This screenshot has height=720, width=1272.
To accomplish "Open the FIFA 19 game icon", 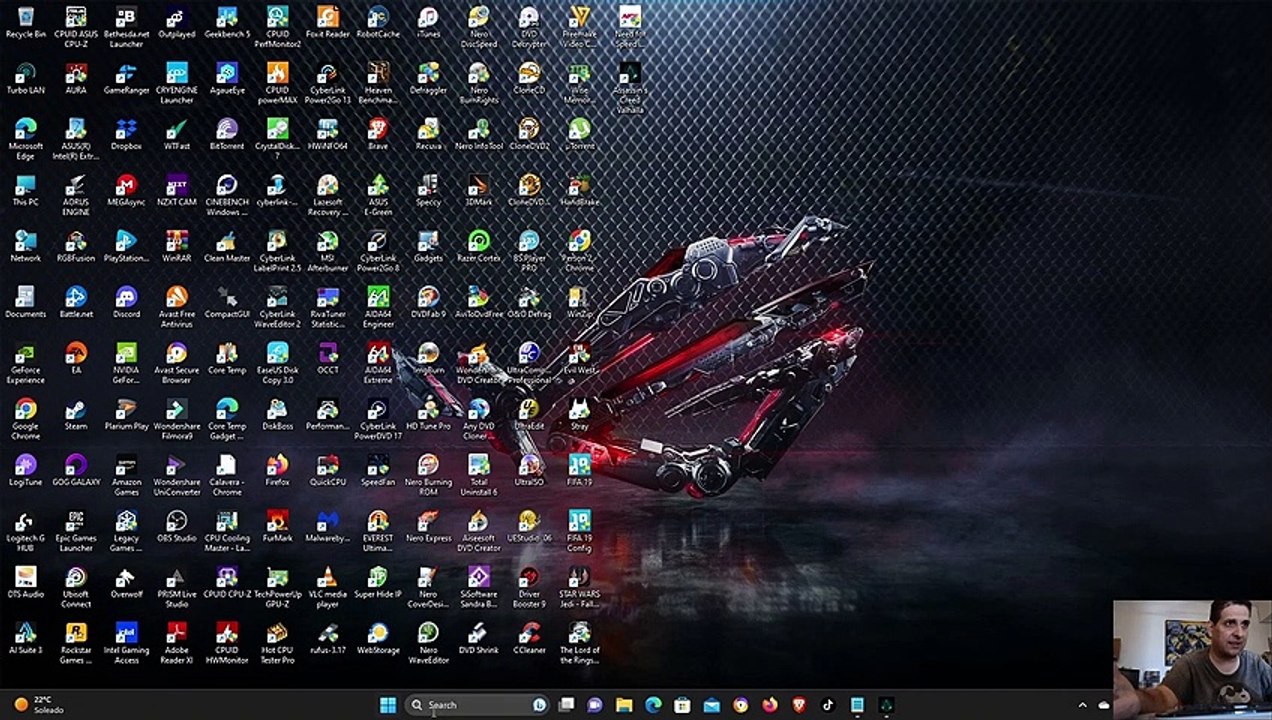I will click(x=580, y=471).
